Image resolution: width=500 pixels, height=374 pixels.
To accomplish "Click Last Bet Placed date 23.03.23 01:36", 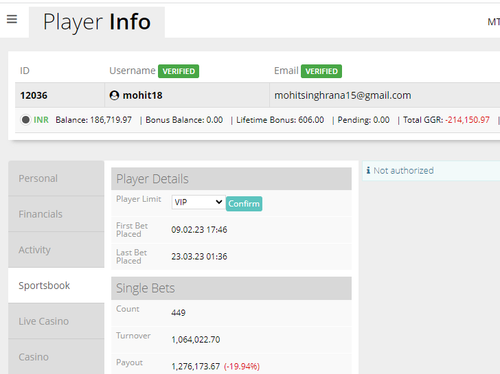I will (x=199, y=257).
